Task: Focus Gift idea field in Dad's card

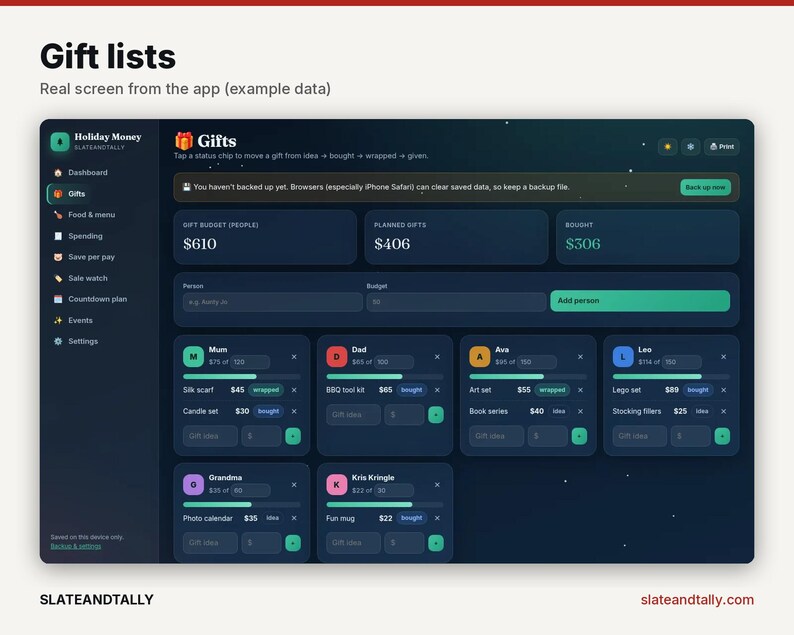Action: coord(353,415)
